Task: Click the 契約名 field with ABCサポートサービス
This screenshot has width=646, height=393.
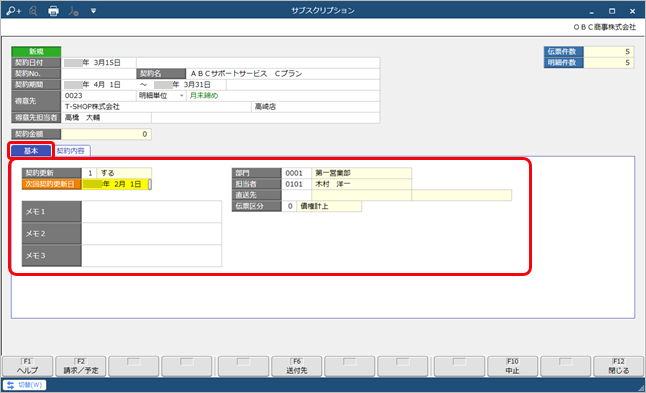Action: (x=283, y=74)
